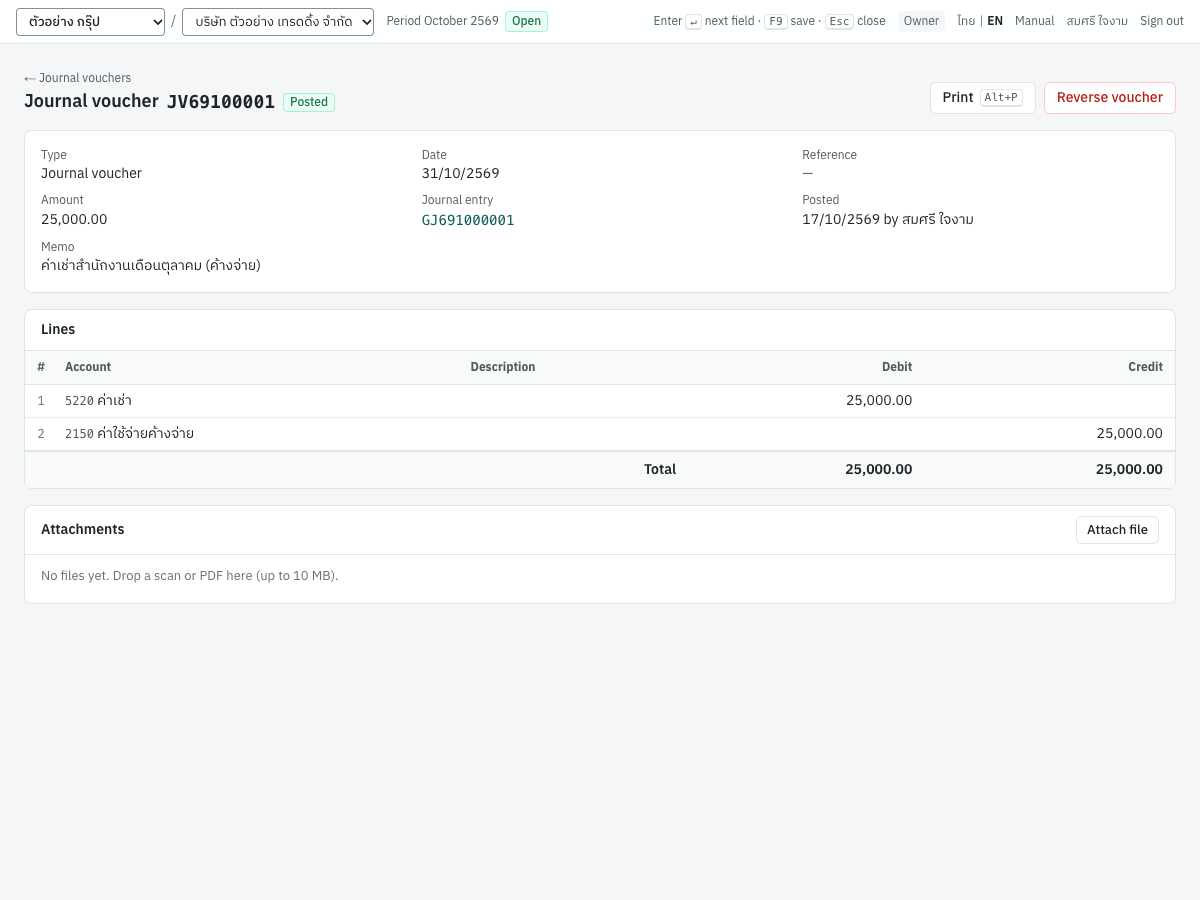Click the Description column header
The width and height of the screenshot is (1200, 900).
(x=503, y=367)
